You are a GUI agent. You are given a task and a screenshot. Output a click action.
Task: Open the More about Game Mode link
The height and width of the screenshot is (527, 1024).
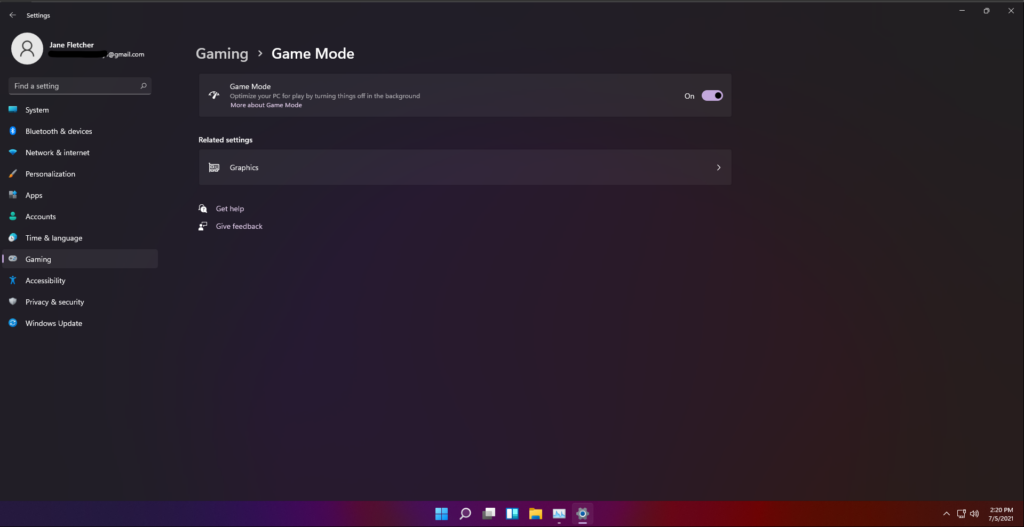[x=266, y=105]
